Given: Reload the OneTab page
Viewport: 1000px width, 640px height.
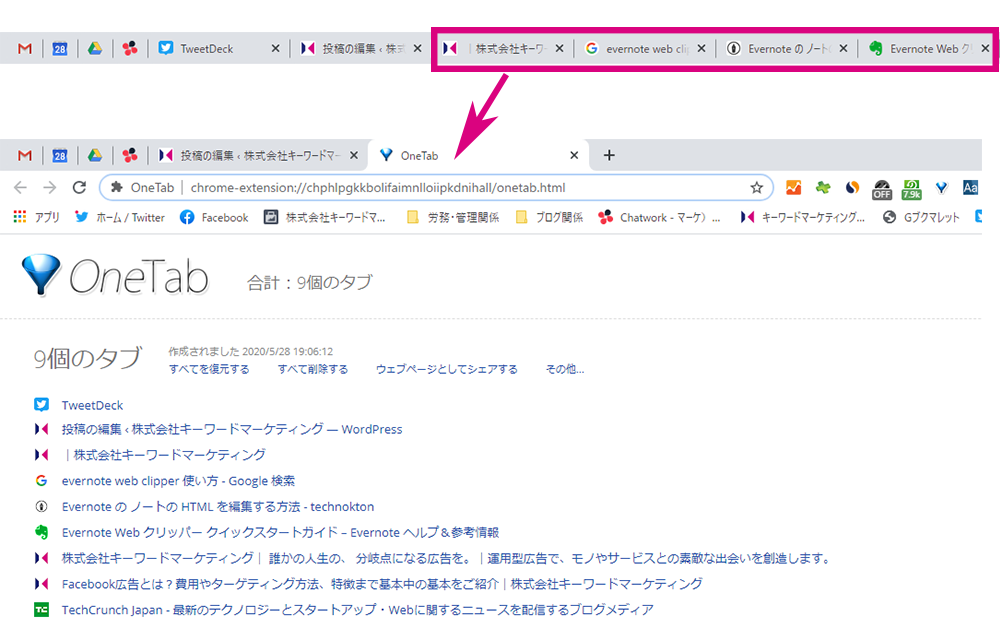Looking at the screenshot, I should 79,187.
